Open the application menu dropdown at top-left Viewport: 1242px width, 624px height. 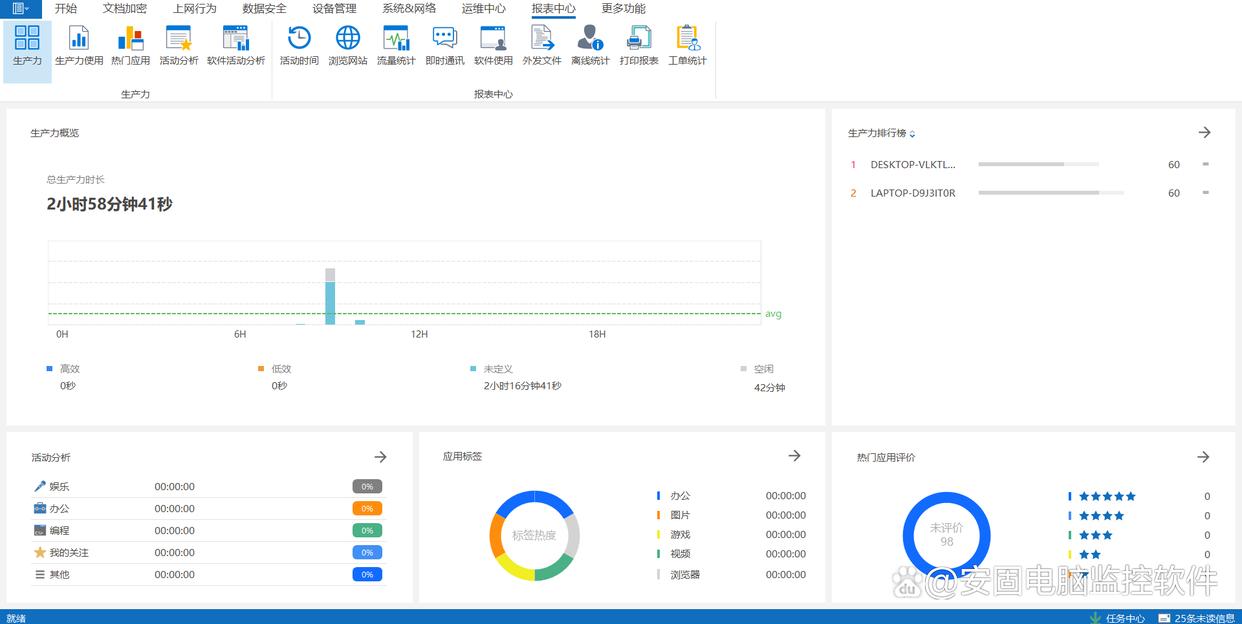tap(20, 8)
